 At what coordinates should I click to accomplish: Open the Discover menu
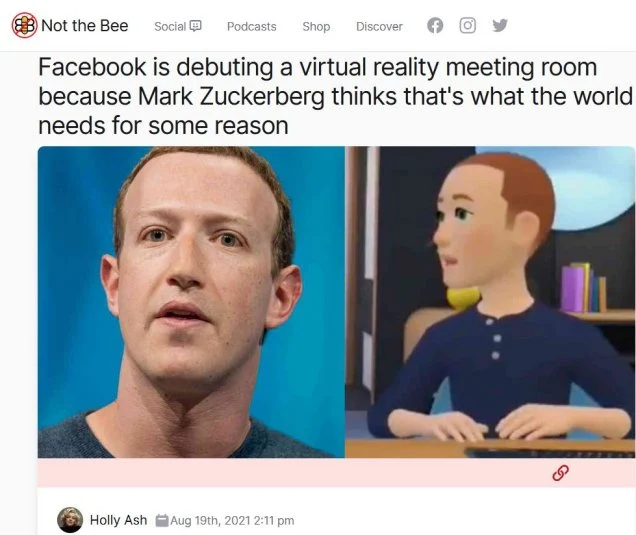click(379, 26)
